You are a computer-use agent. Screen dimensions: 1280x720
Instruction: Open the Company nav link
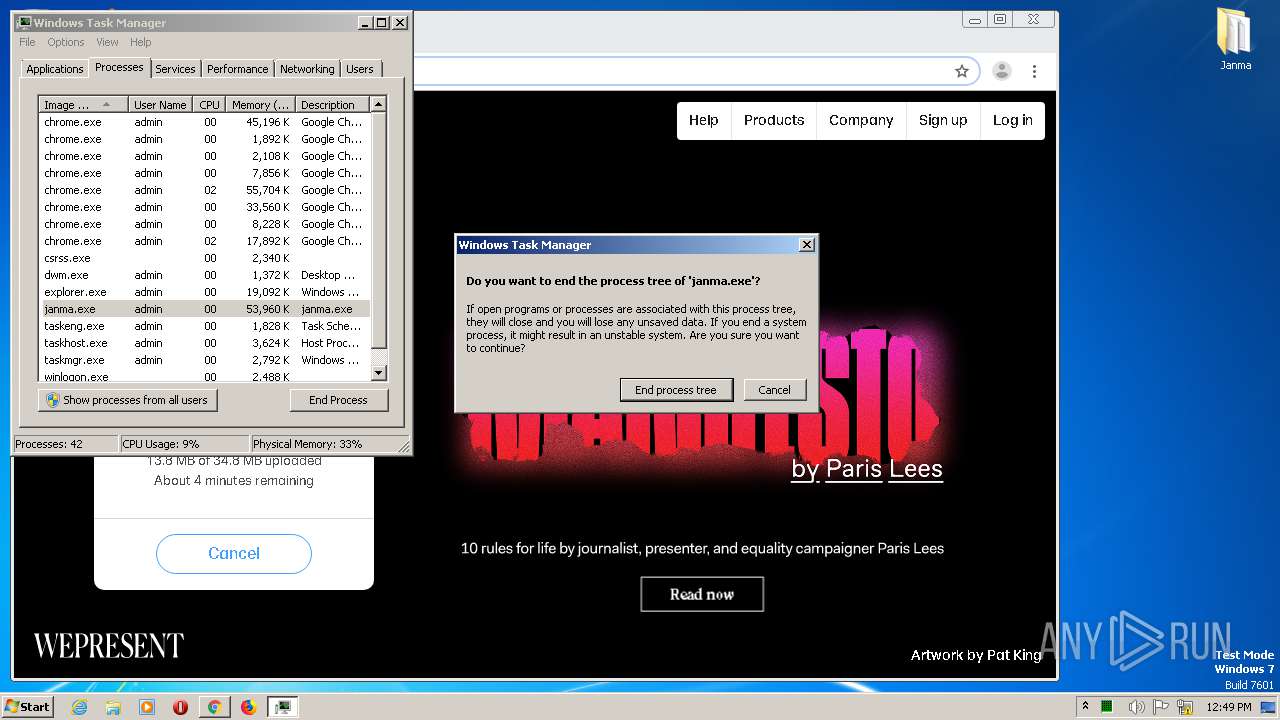click(x=861, y=120)
